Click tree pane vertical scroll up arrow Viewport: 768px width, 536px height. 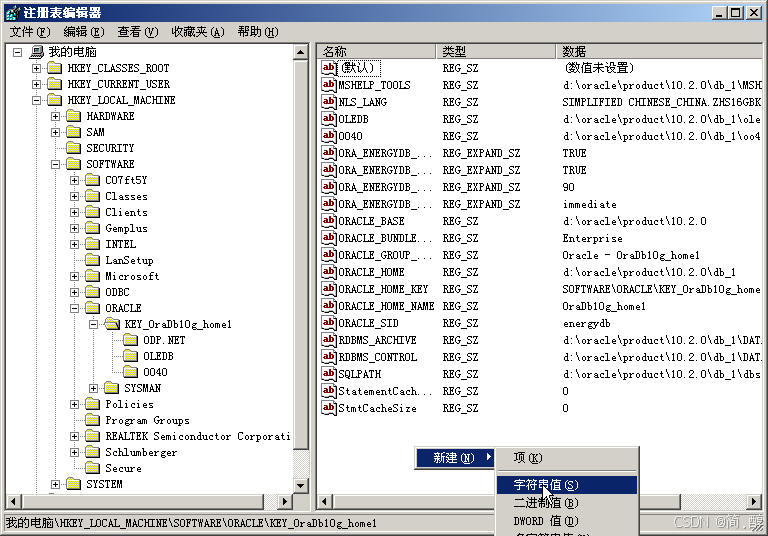coord(301,51)
